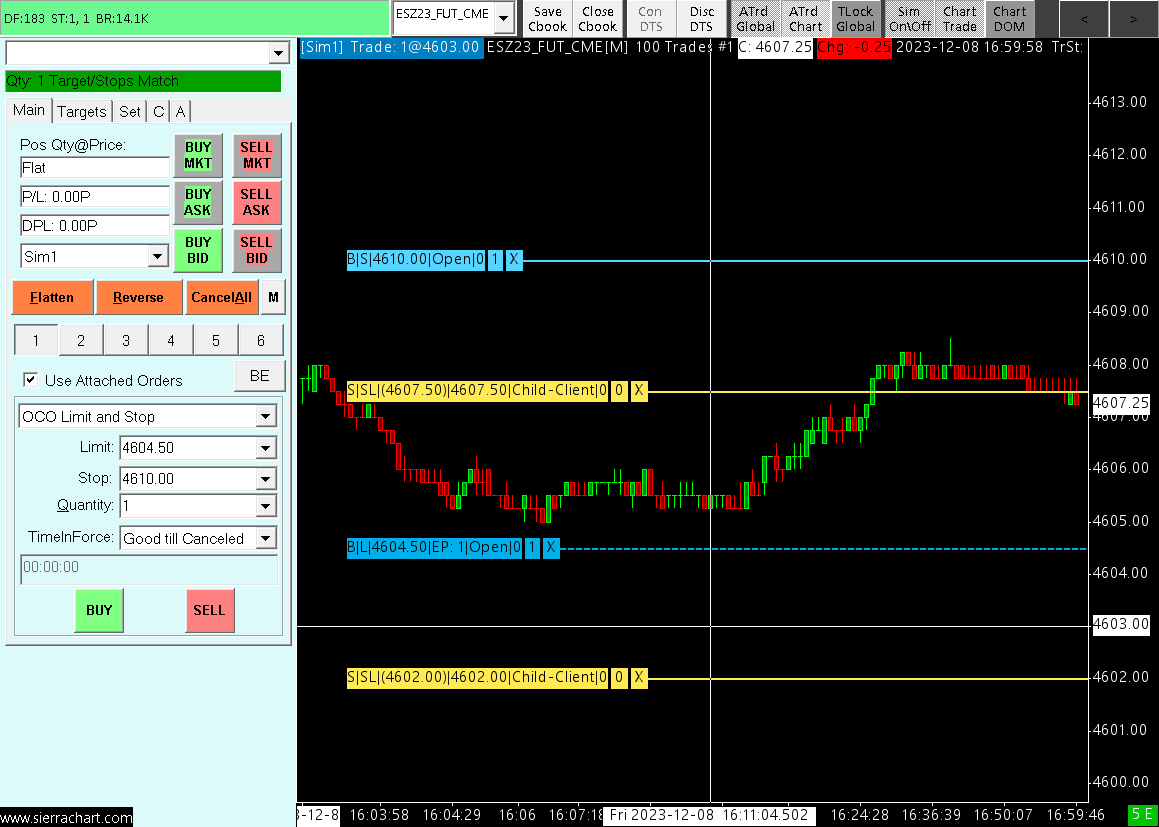Open OCO Limit and Stop order type dropdown
The image size is (1159, 827).
pyautogui.click(x=265, y=416)
